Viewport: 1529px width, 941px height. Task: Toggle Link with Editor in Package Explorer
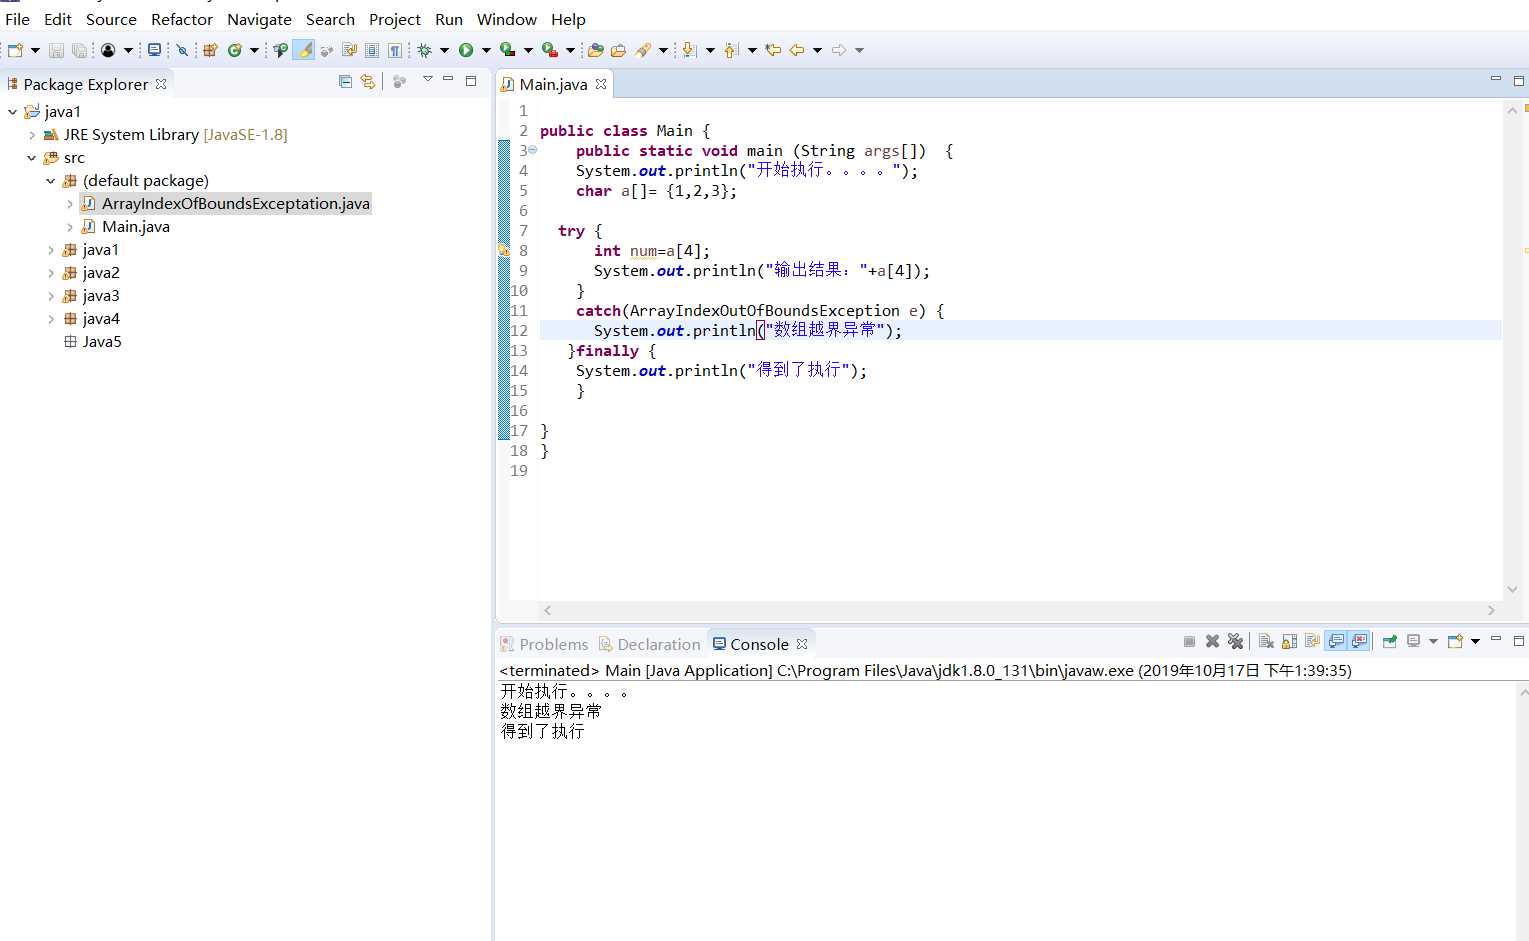tap(368, 82)
